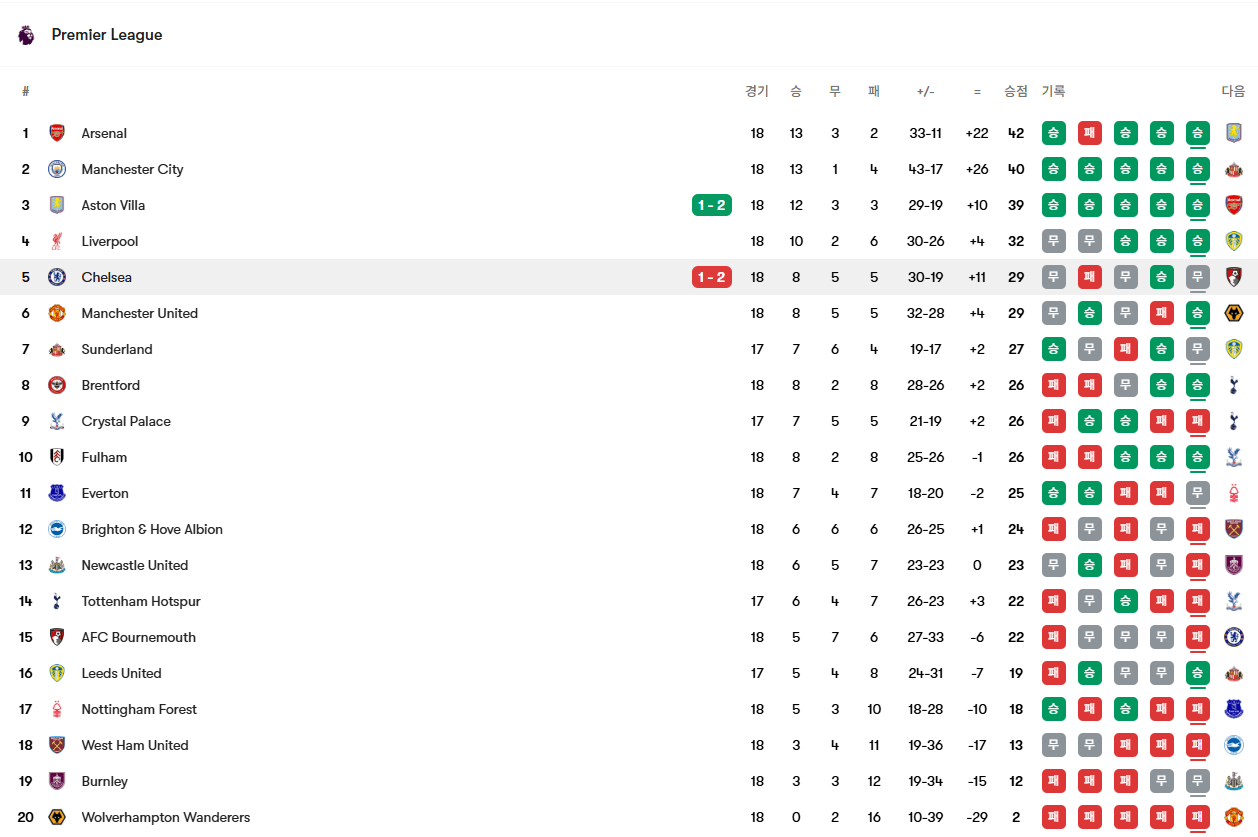Click Arsenal's club crest
The width and height of the screenshot is (1258, 837).
pos(57,133)
